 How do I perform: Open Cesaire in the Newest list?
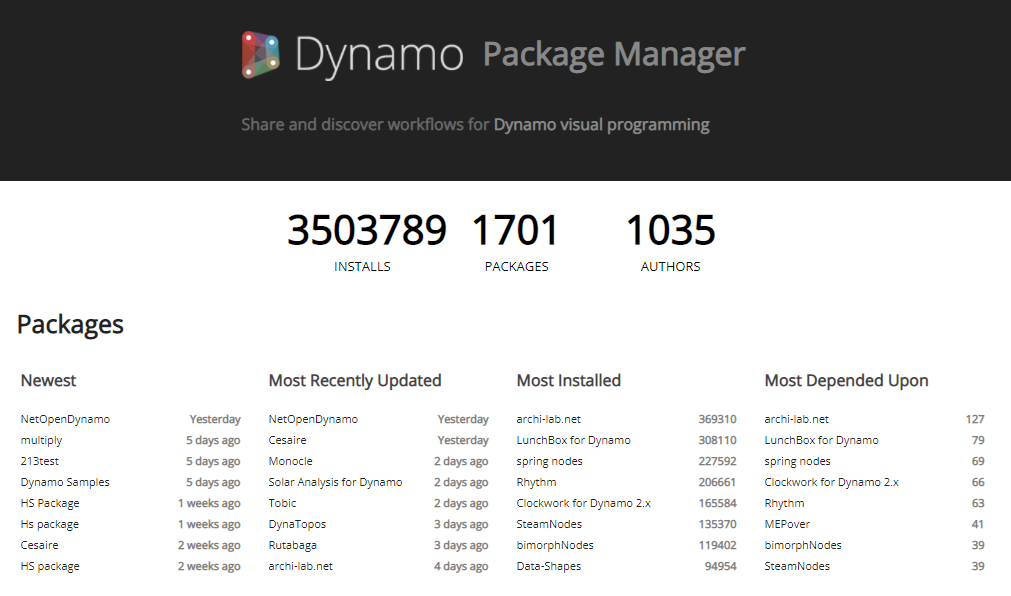[x=39, y=545]
